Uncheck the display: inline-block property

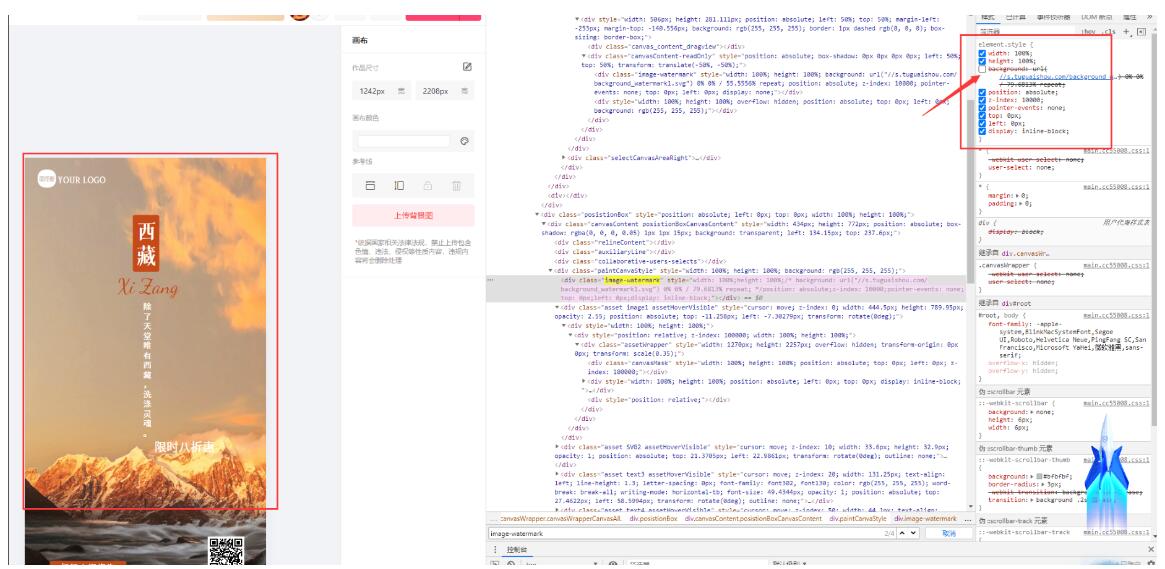click(x=982, y=131)
